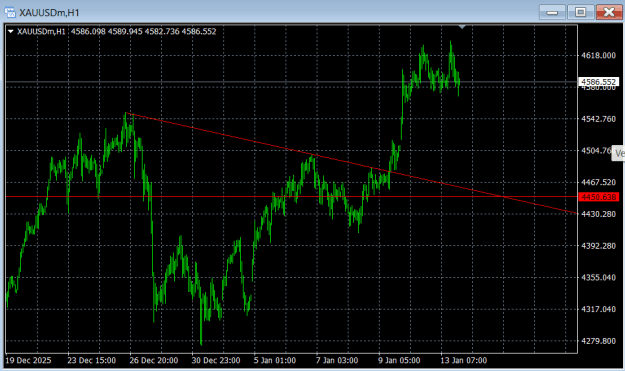Click the current price label 4586.552
Viewport: 625px width, 371px height.
tap(598, 82)
